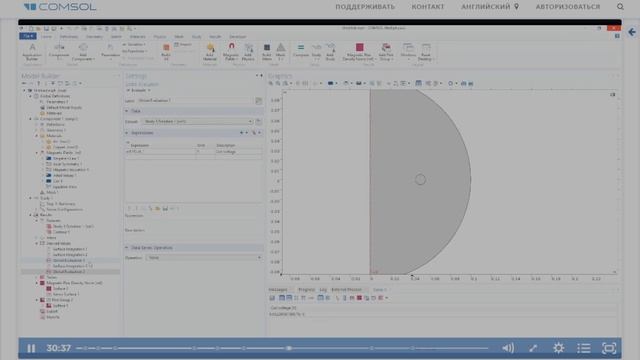Image resolution: width=640 pixels, height=360 pixels.
Task: Collapse the Global Definitions tree node
Action: pos(30,96)
